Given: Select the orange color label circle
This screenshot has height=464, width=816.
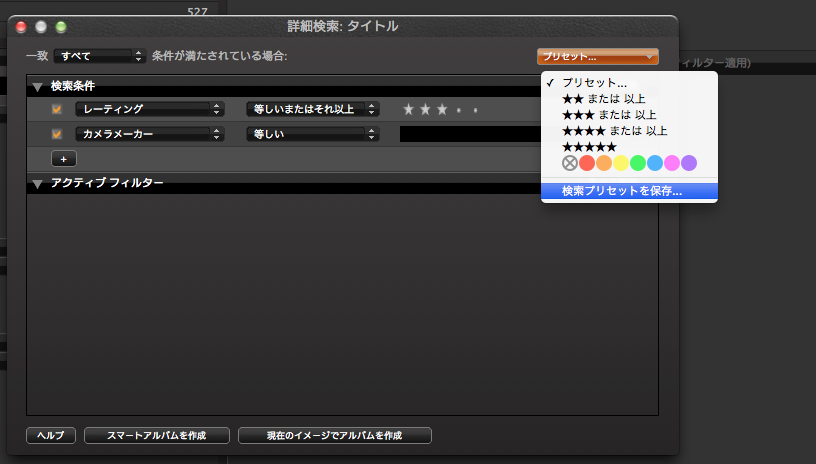Looking at the screenshot, I should 604,163.
